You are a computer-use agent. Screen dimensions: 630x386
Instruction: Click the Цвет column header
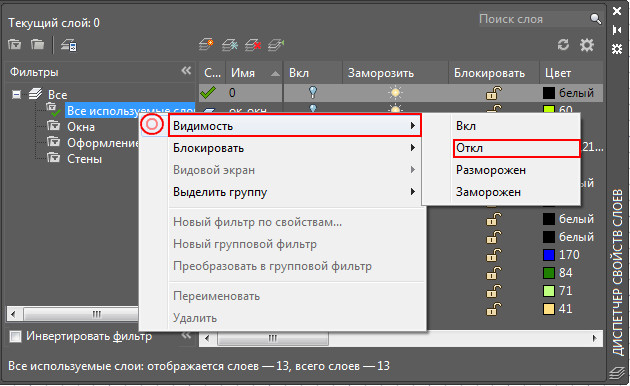[x=571, y=73]
